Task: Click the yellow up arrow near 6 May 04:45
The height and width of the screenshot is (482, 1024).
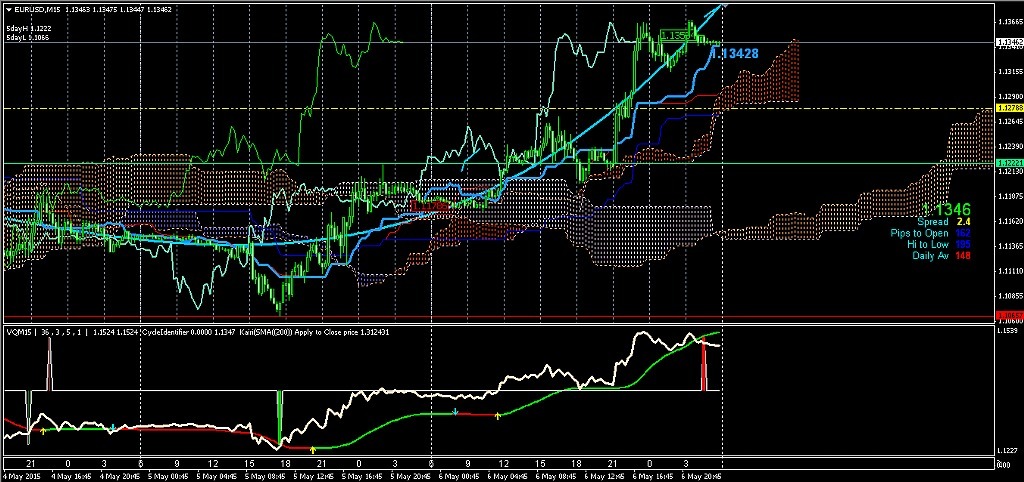Action: [498, 415]
